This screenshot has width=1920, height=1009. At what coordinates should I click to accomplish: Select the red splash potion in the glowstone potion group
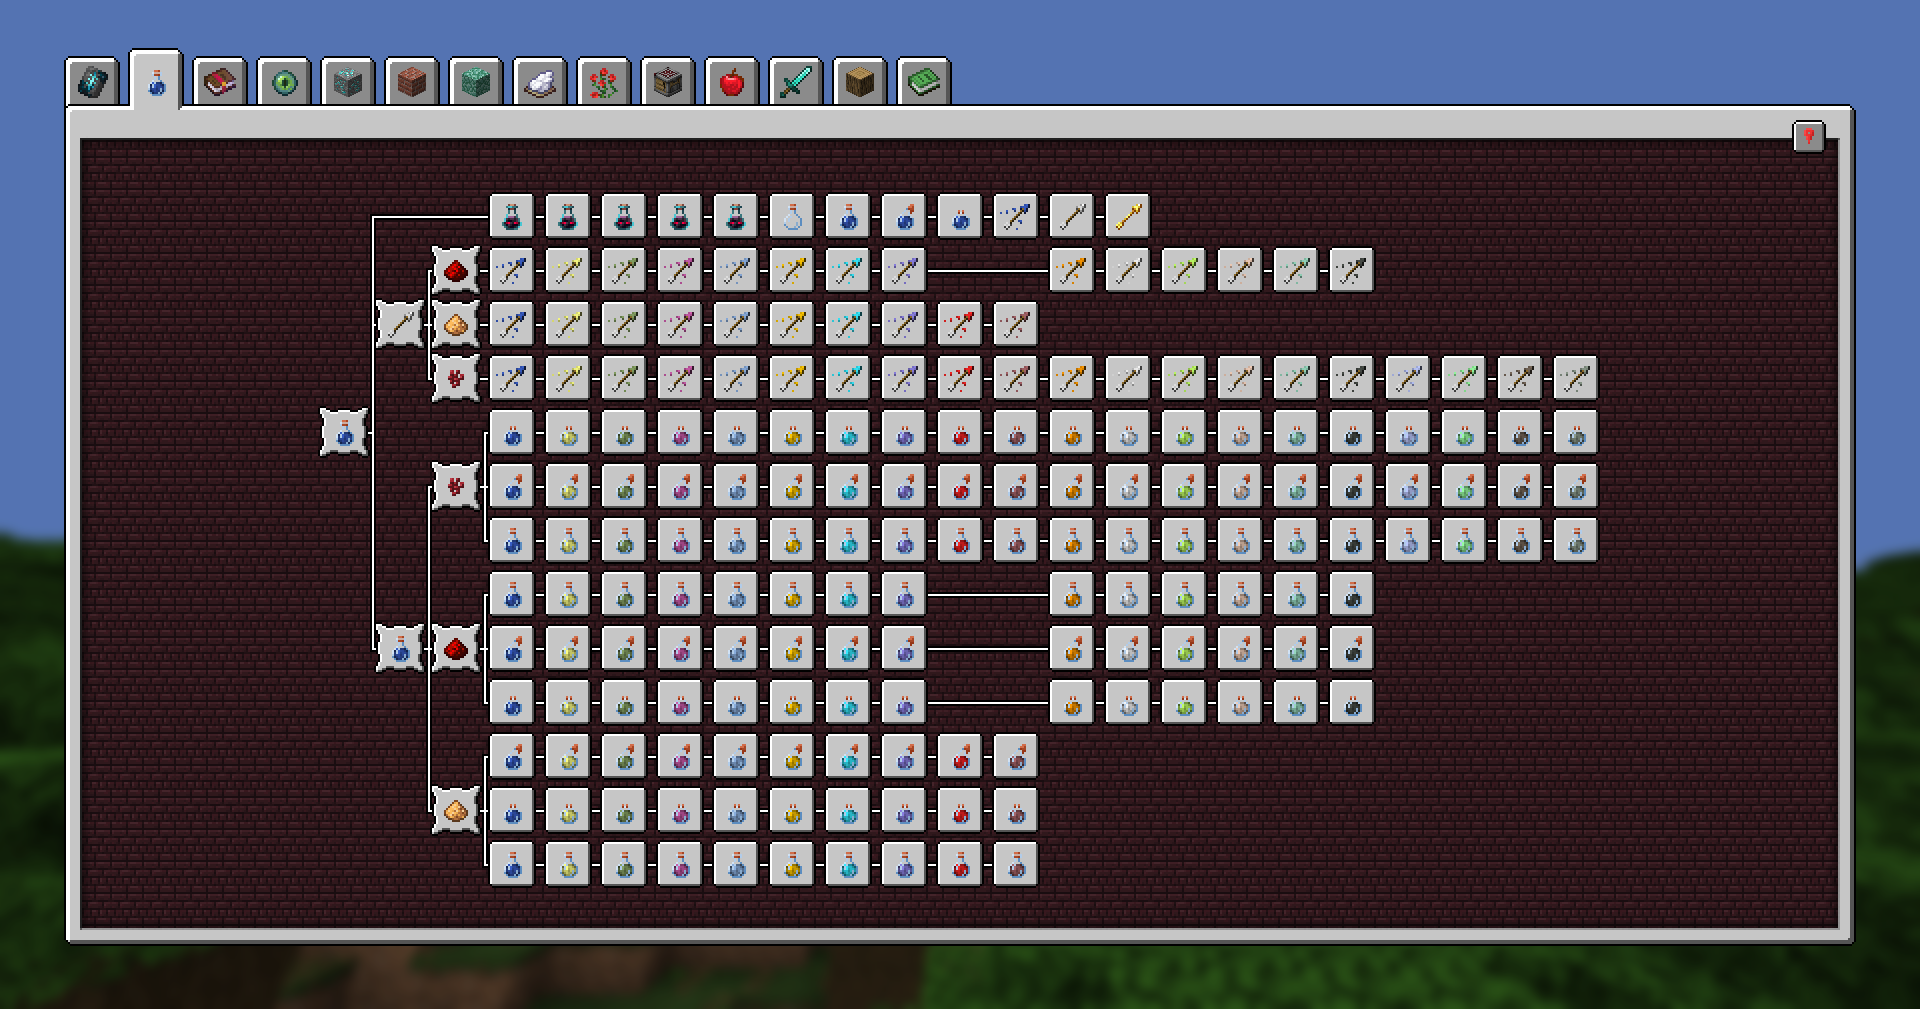coord(960,757)
